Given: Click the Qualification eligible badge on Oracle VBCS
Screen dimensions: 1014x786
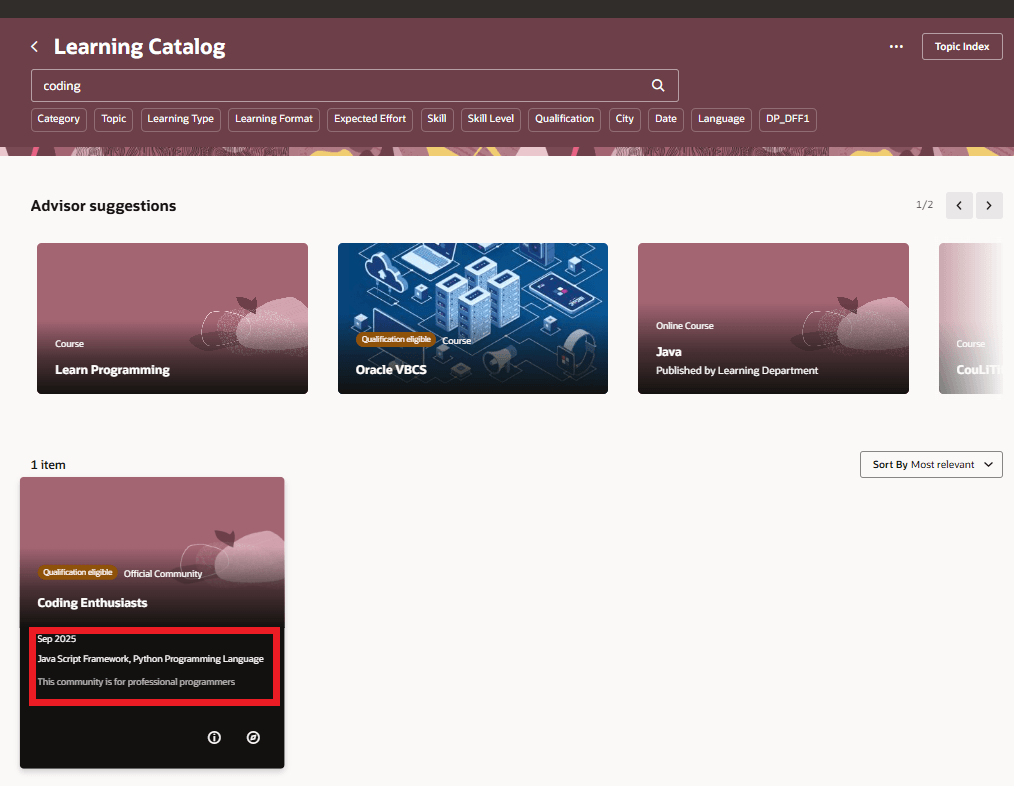Looking at the screenshot, I should click(396, 339).
